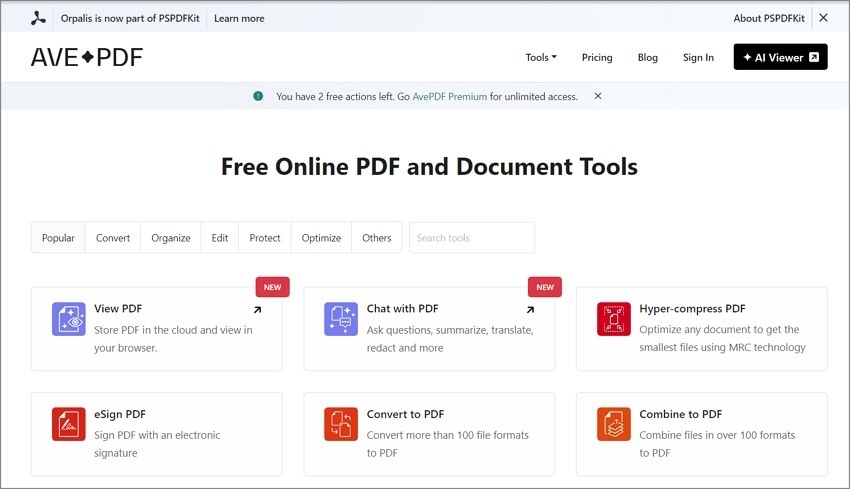
Task: Click 'Combine files in over 100 formats' text
Action: coord(717,444)
